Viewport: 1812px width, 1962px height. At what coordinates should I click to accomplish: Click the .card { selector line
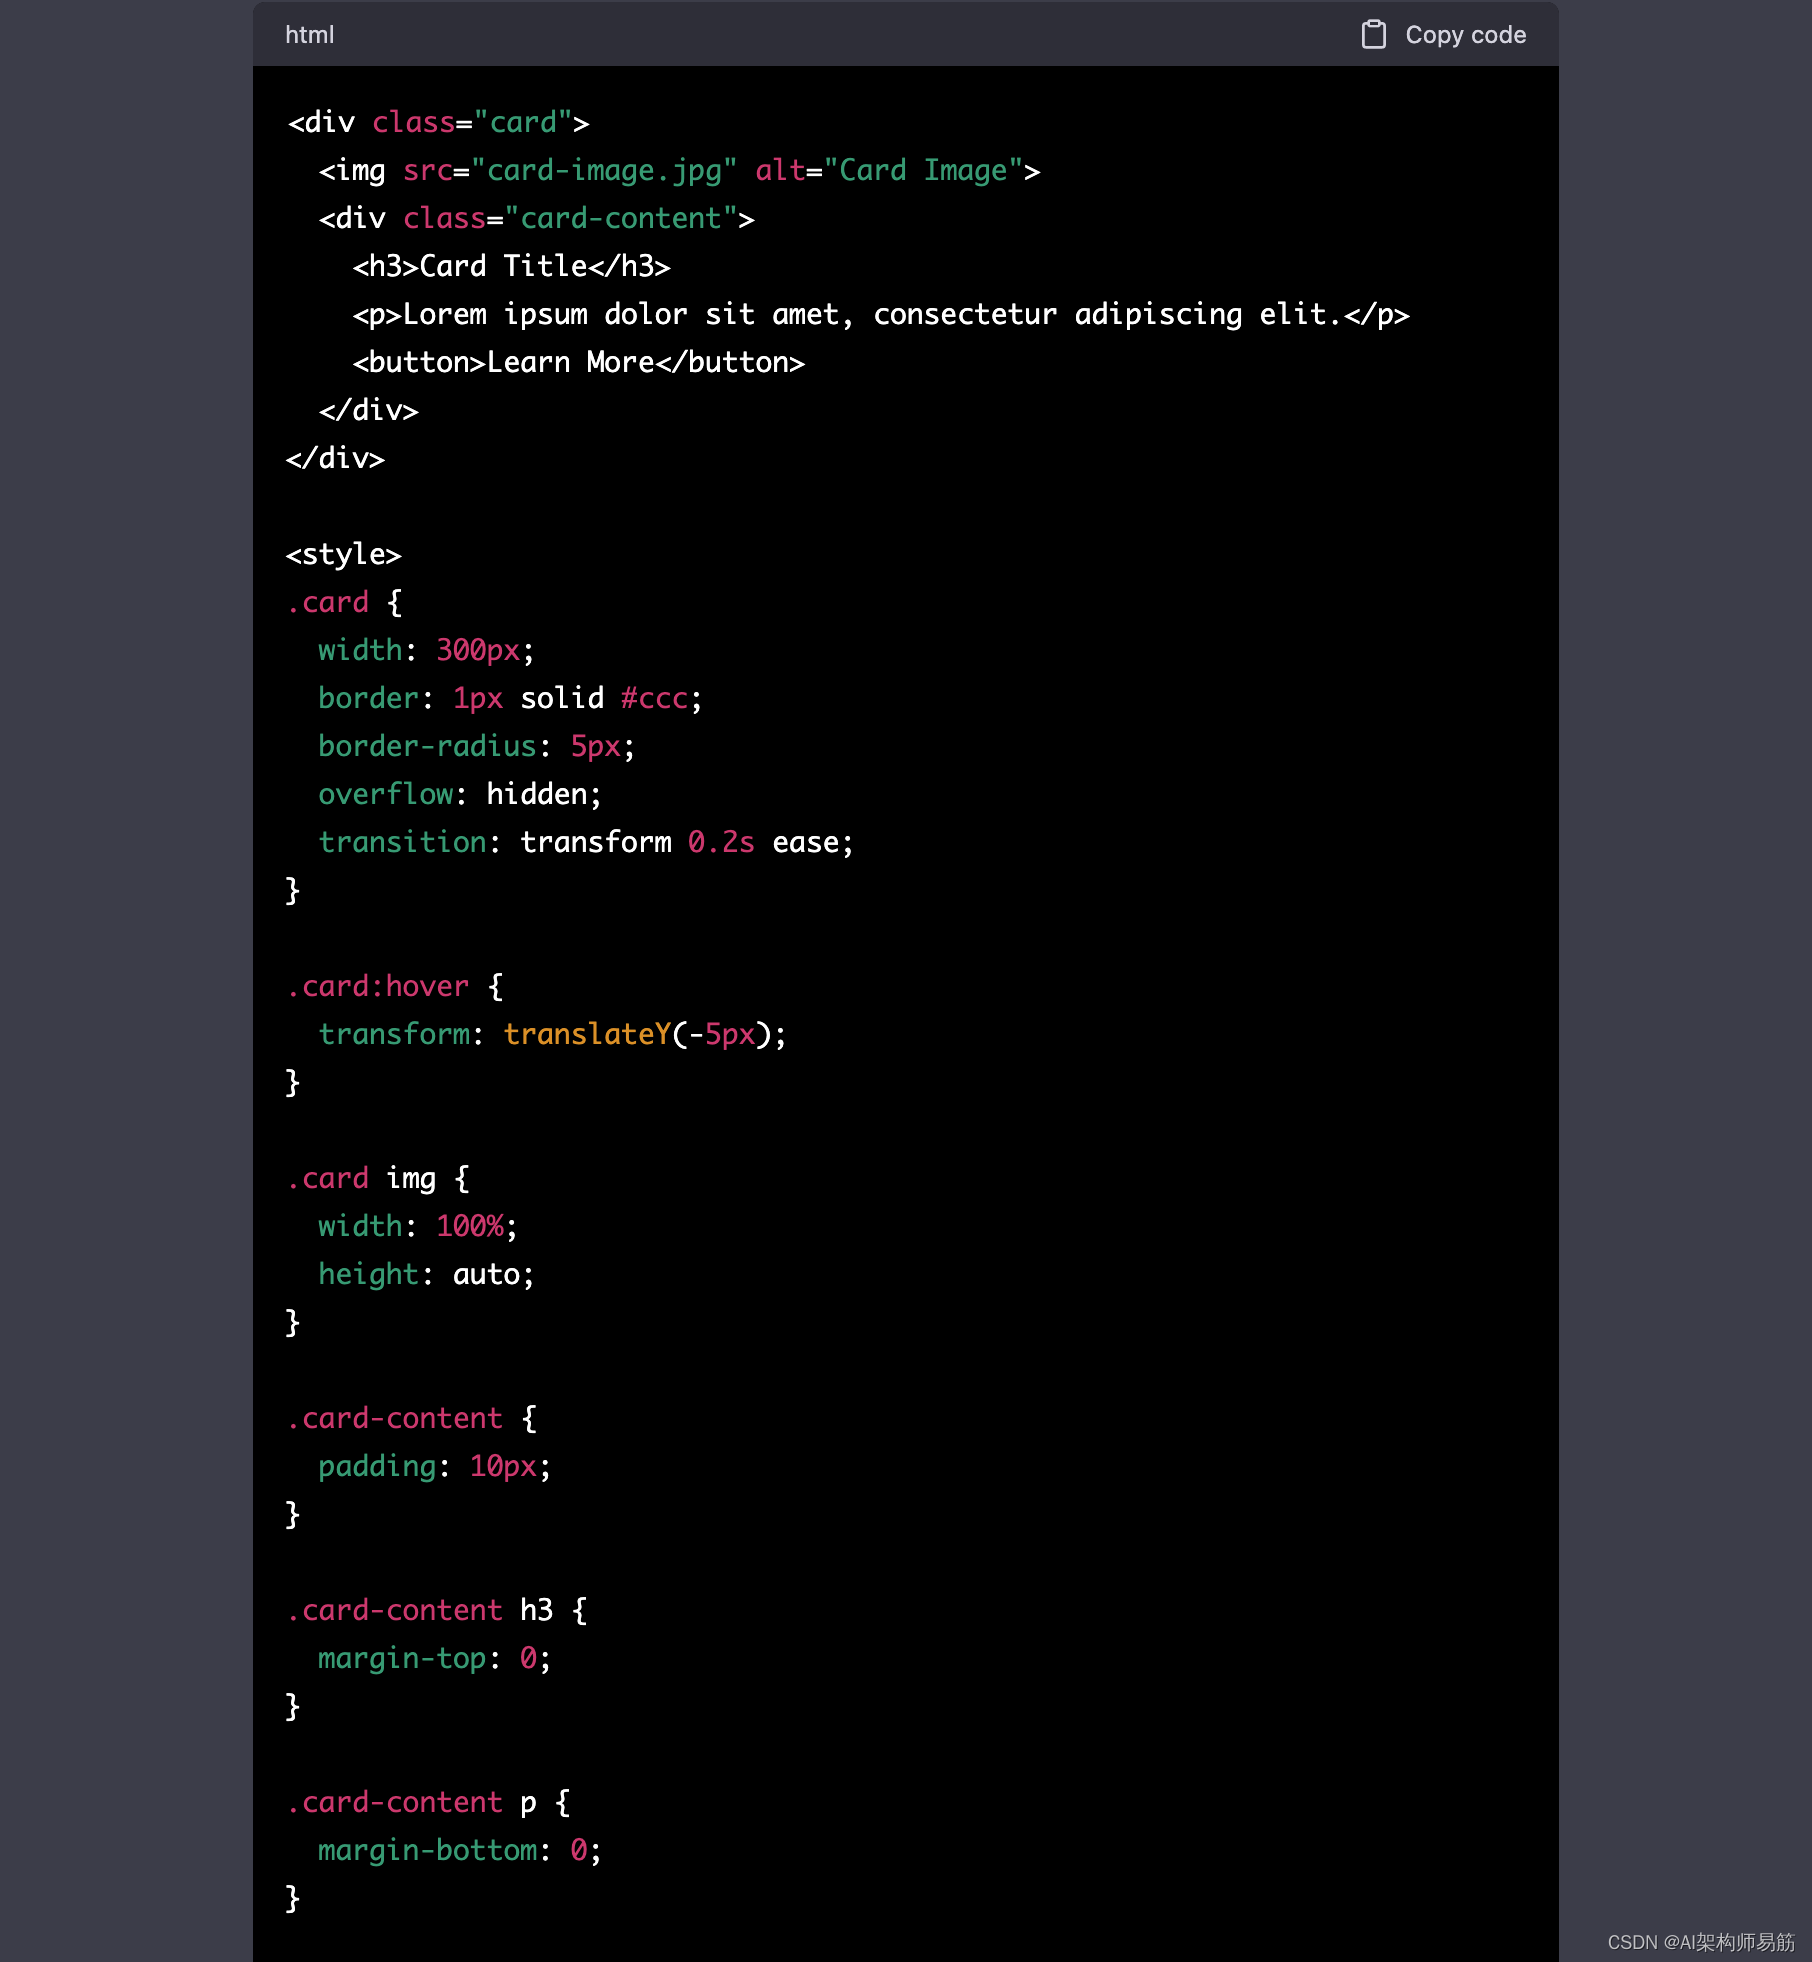[x=344, y=602]
